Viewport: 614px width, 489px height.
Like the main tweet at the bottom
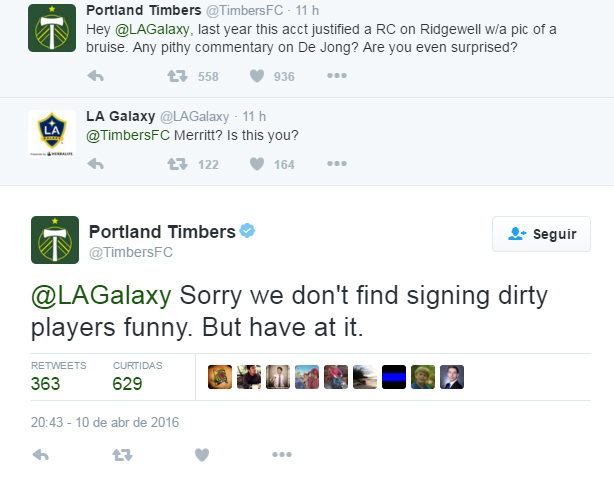(201, 455)
